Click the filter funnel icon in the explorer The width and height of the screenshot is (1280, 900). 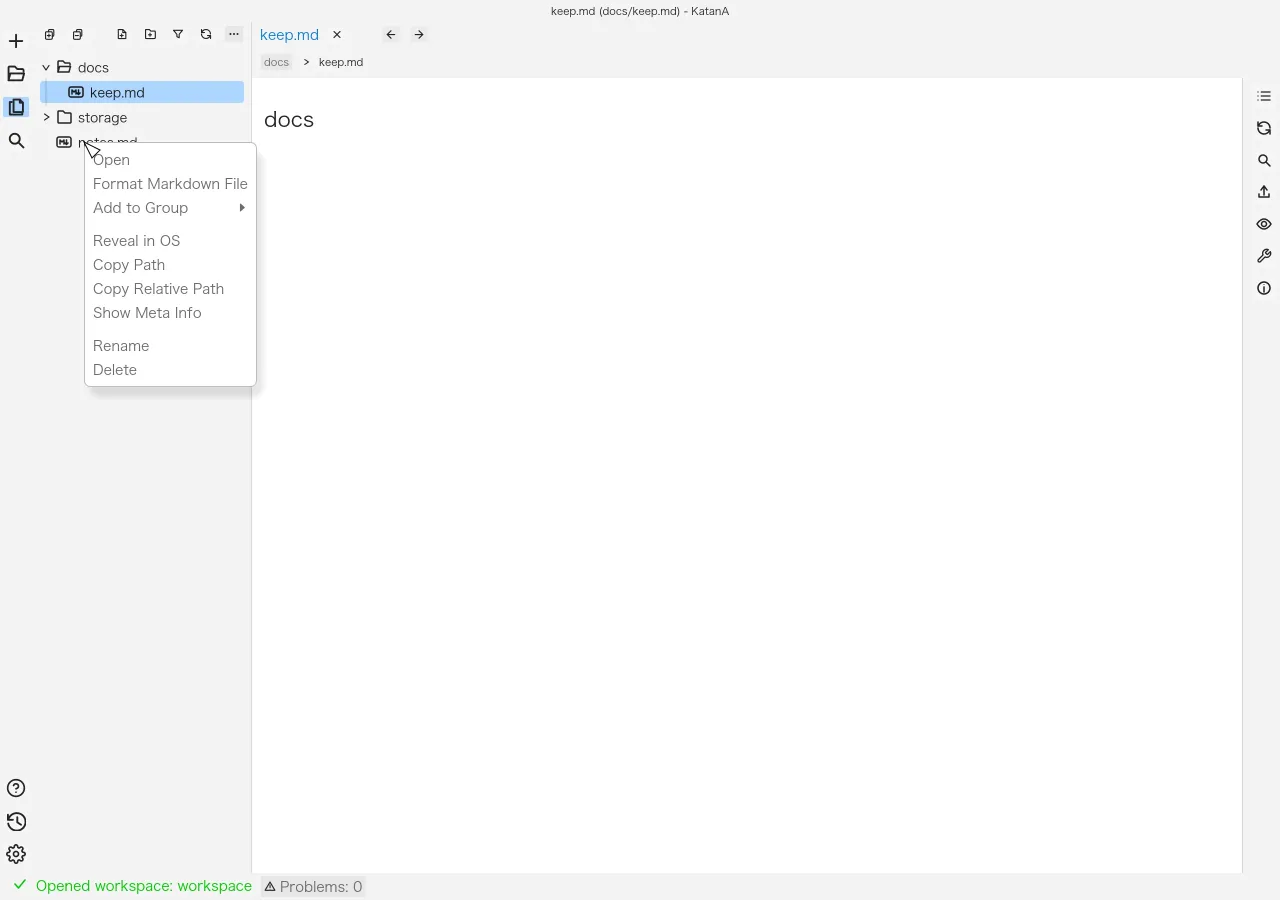coord(178,34)
